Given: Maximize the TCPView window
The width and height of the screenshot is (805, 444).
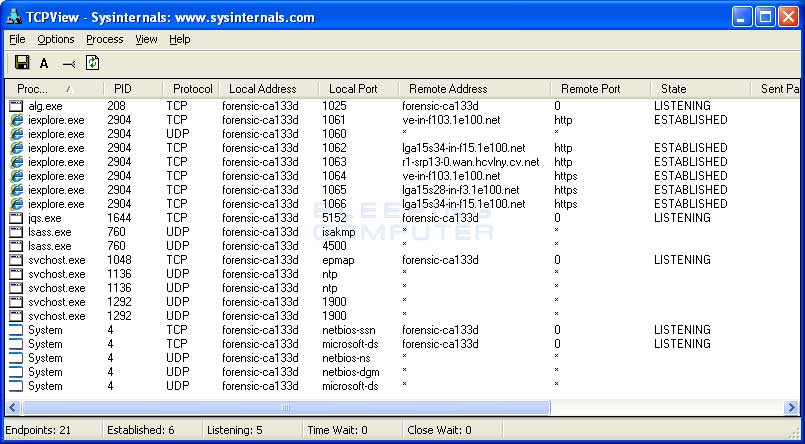Looking at the screenshot, I should (765, 17).
